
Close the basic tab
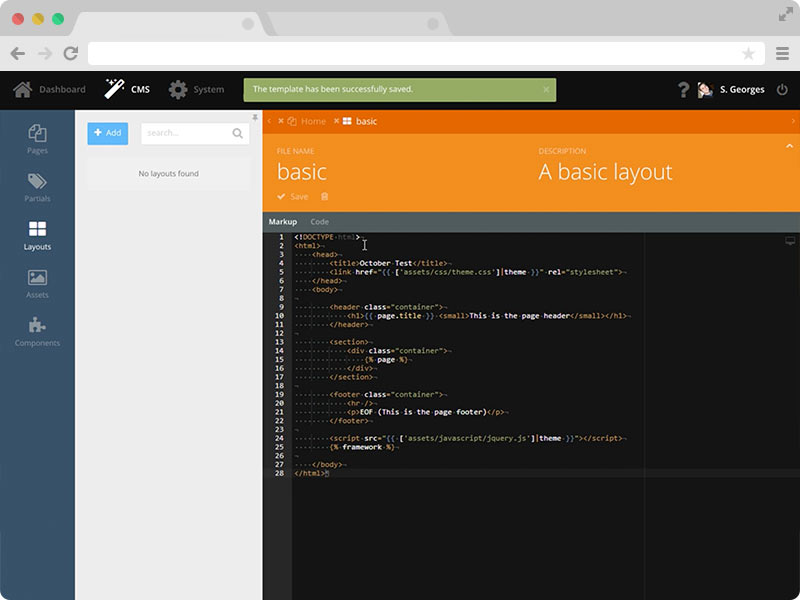click(x=337, y=121)
